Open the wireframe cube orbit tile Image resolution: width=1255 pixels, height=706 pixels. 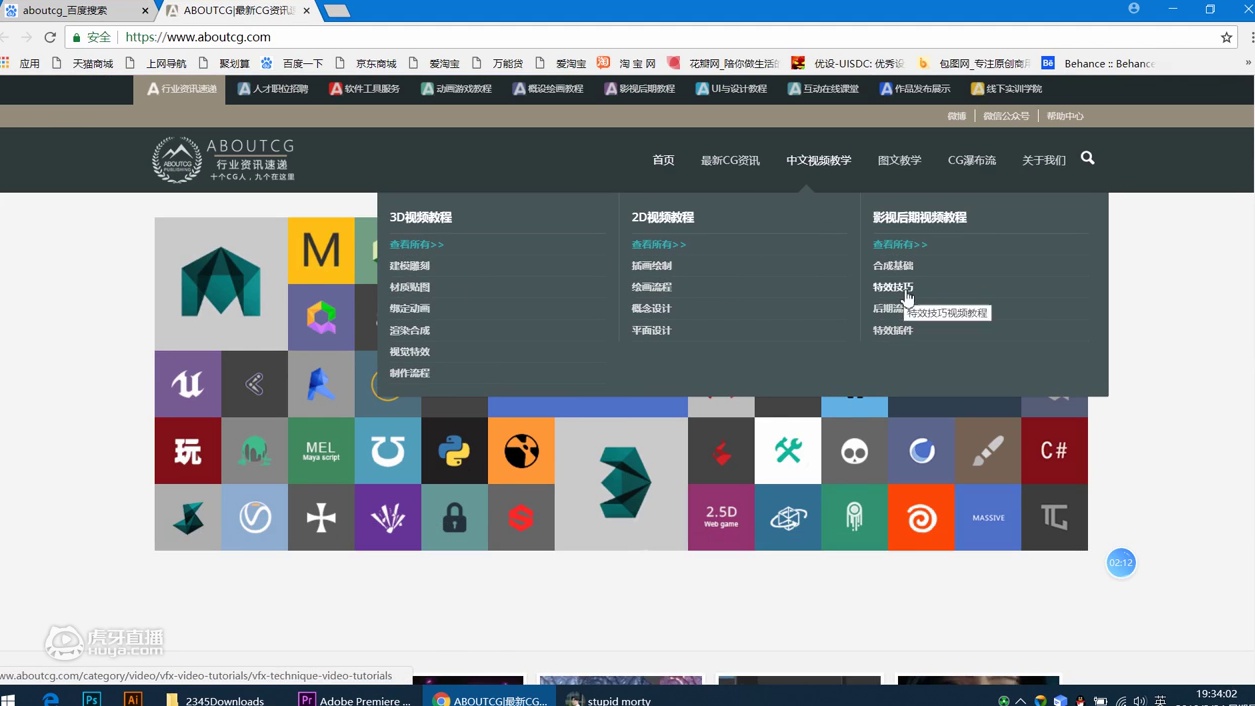788,517
